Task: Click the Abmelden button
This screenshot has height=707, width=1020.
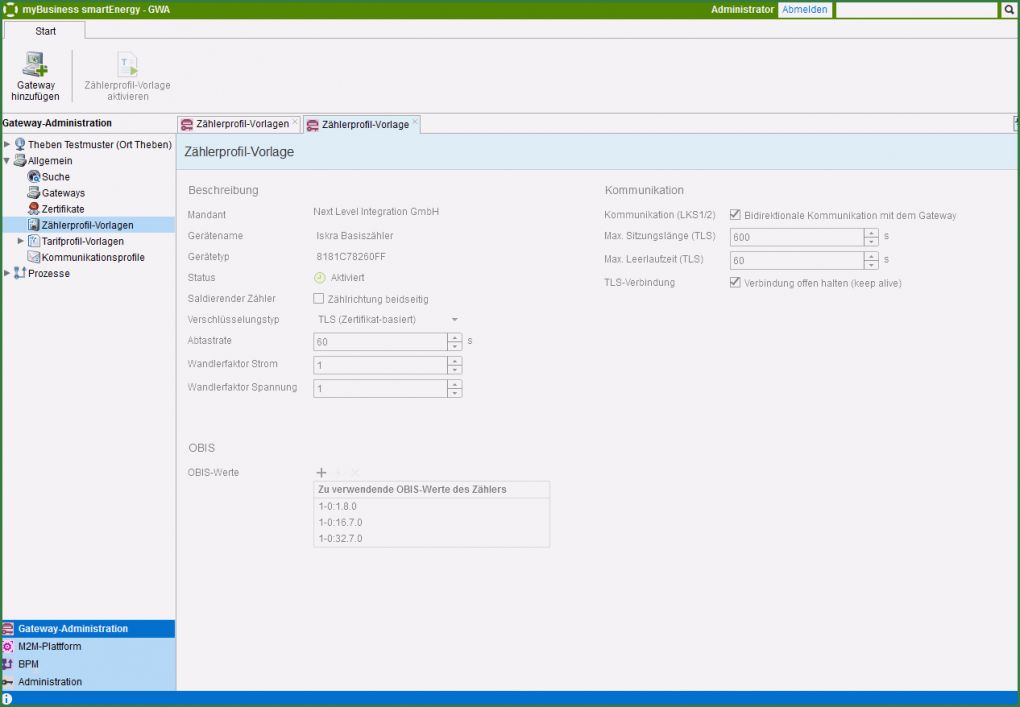Action: pyautogui.click(x=804, y=10)
